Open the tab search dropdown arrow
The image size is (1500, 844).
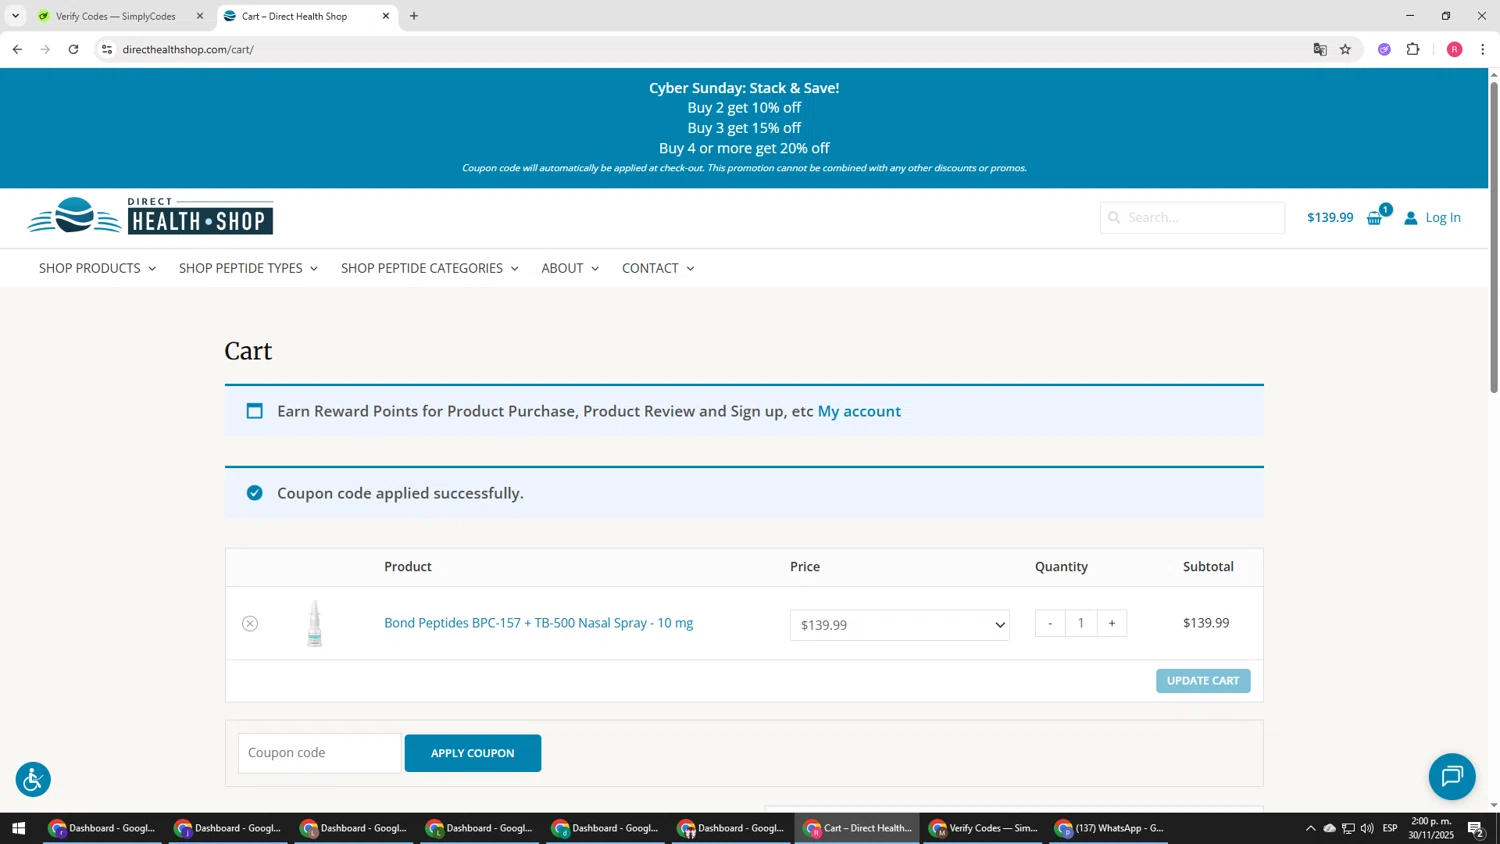point(15,16)
